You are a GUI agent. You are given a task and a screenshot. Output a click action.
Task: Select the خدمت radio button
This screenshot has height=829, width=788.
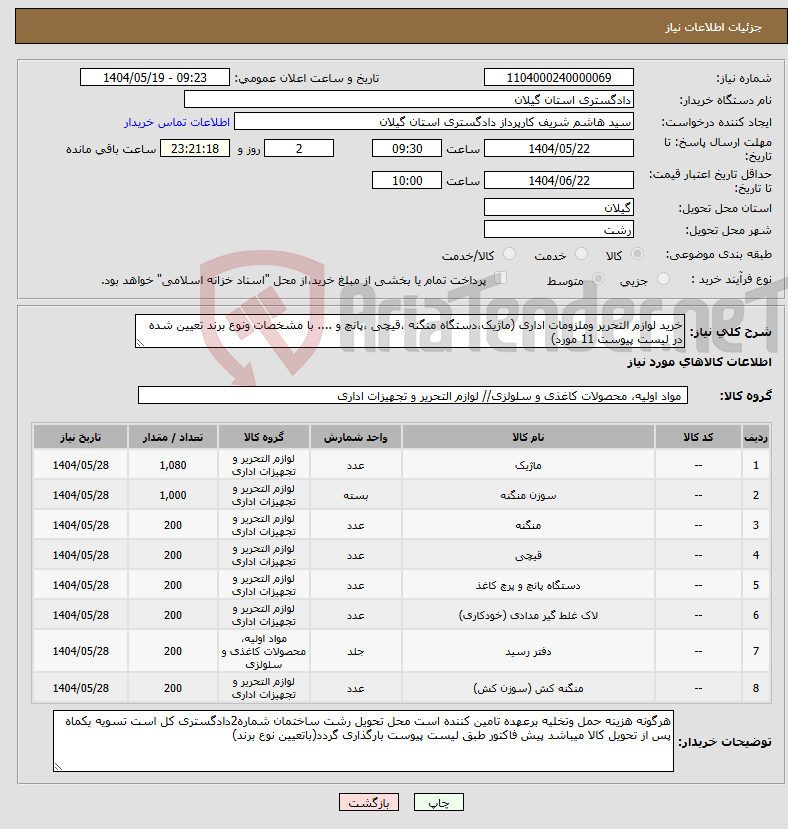[581, 254]
